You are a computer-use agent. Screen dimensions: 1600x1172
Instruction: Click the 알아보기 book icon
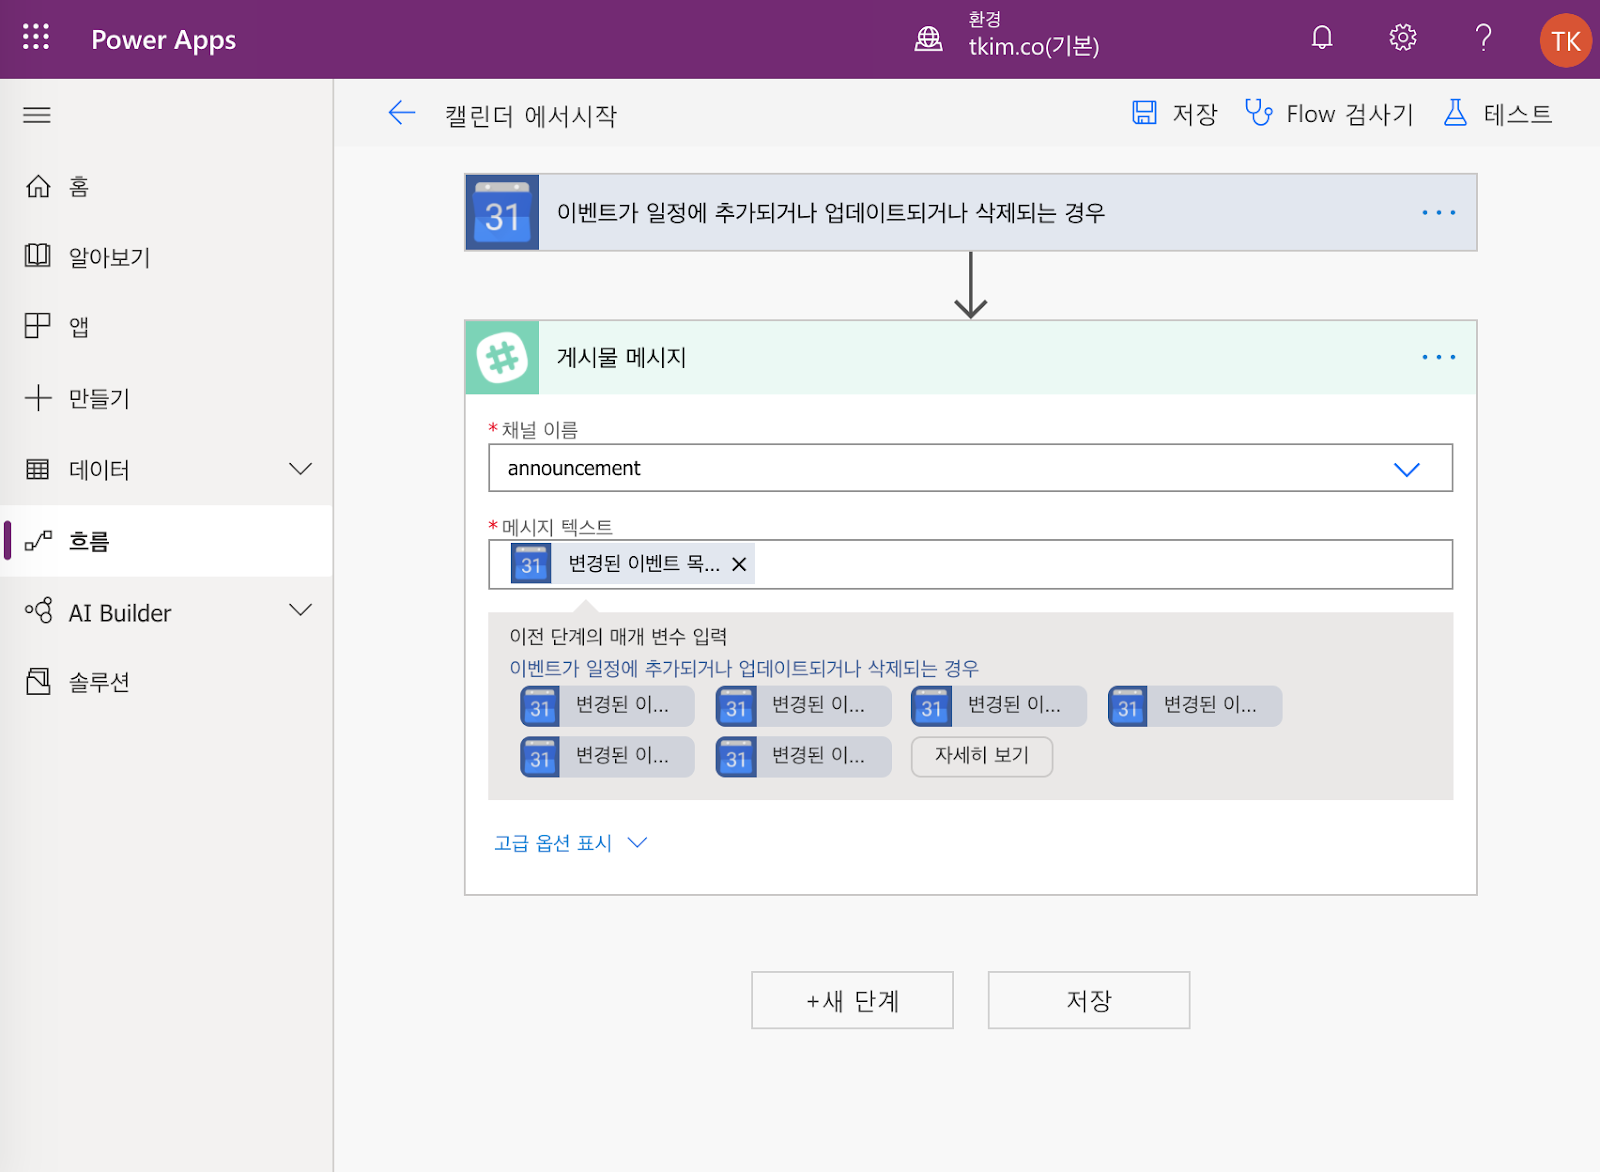38,256
